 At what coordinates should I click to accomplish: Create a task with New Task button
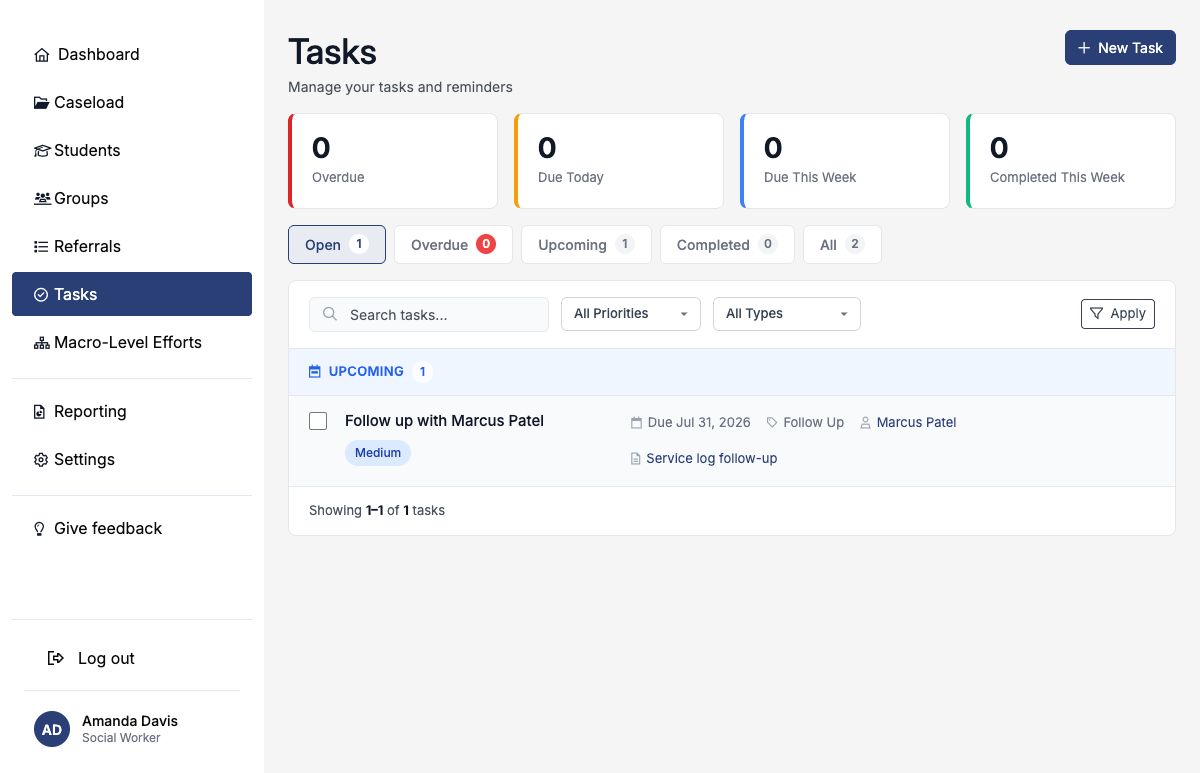1120,48
